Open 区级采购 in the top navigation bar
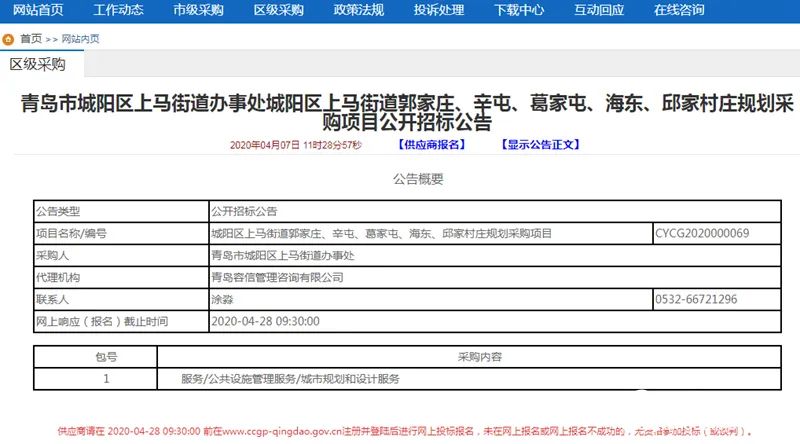This screenshot has width=800, height=444. 278,11
